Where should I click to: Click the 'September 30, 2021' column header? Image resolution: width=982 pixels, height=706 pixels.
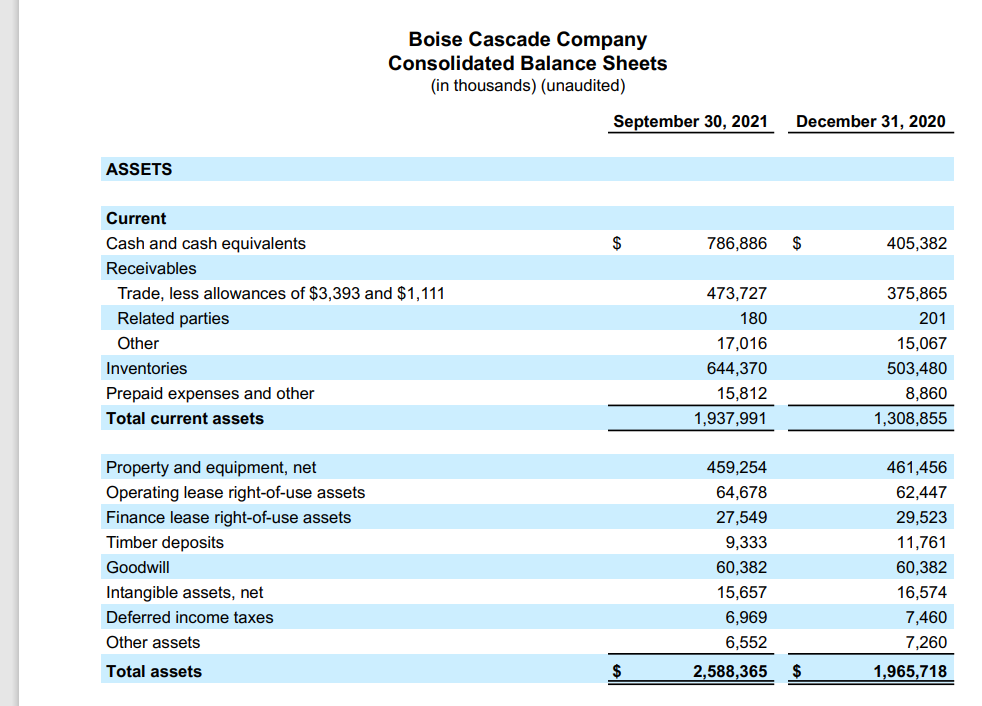(690, 122)
